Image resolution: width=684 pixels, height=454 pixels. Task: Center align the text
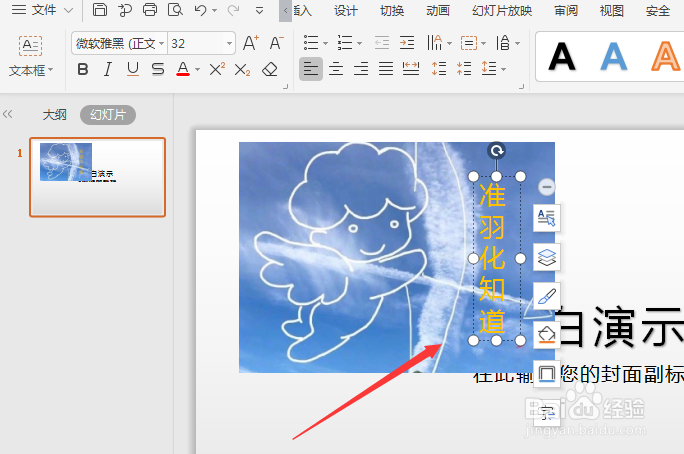336,69
